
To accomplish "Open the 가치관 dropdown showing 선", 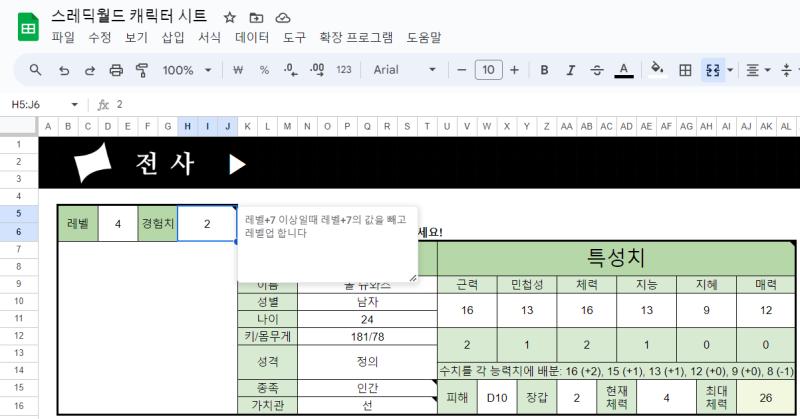I will click(x=367, y=405).
